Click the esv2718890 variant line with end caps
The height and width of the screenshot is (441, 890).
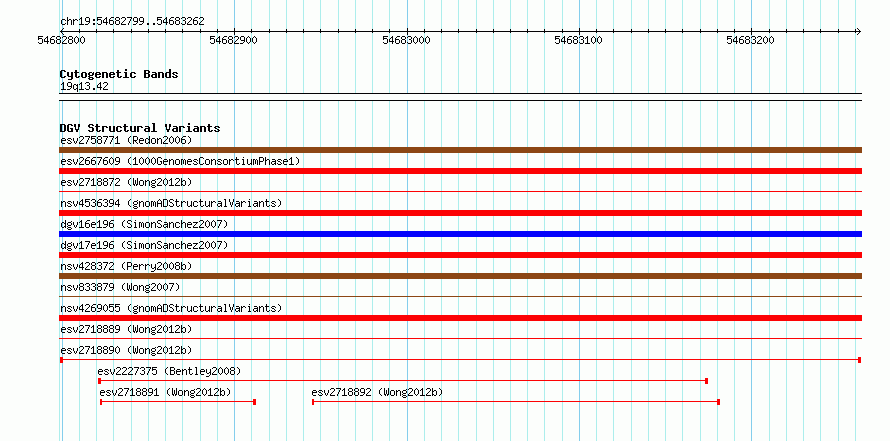[460, 360]
